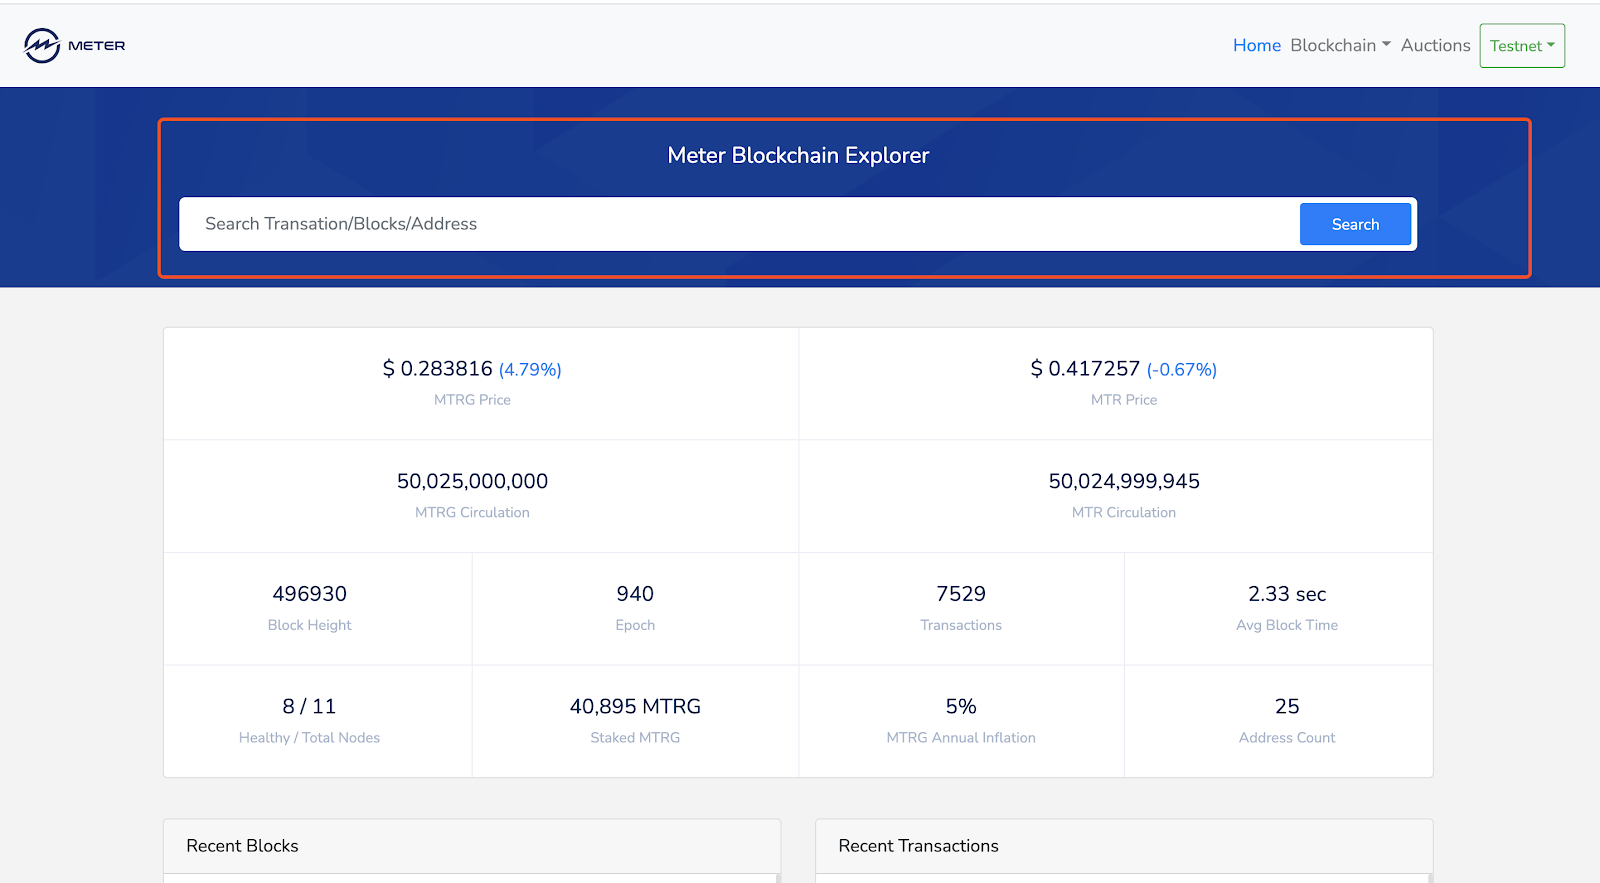This screenshot has width=1600, height=883.
Task: Go to the Home page link
Action: click(x=1256, y=45)
